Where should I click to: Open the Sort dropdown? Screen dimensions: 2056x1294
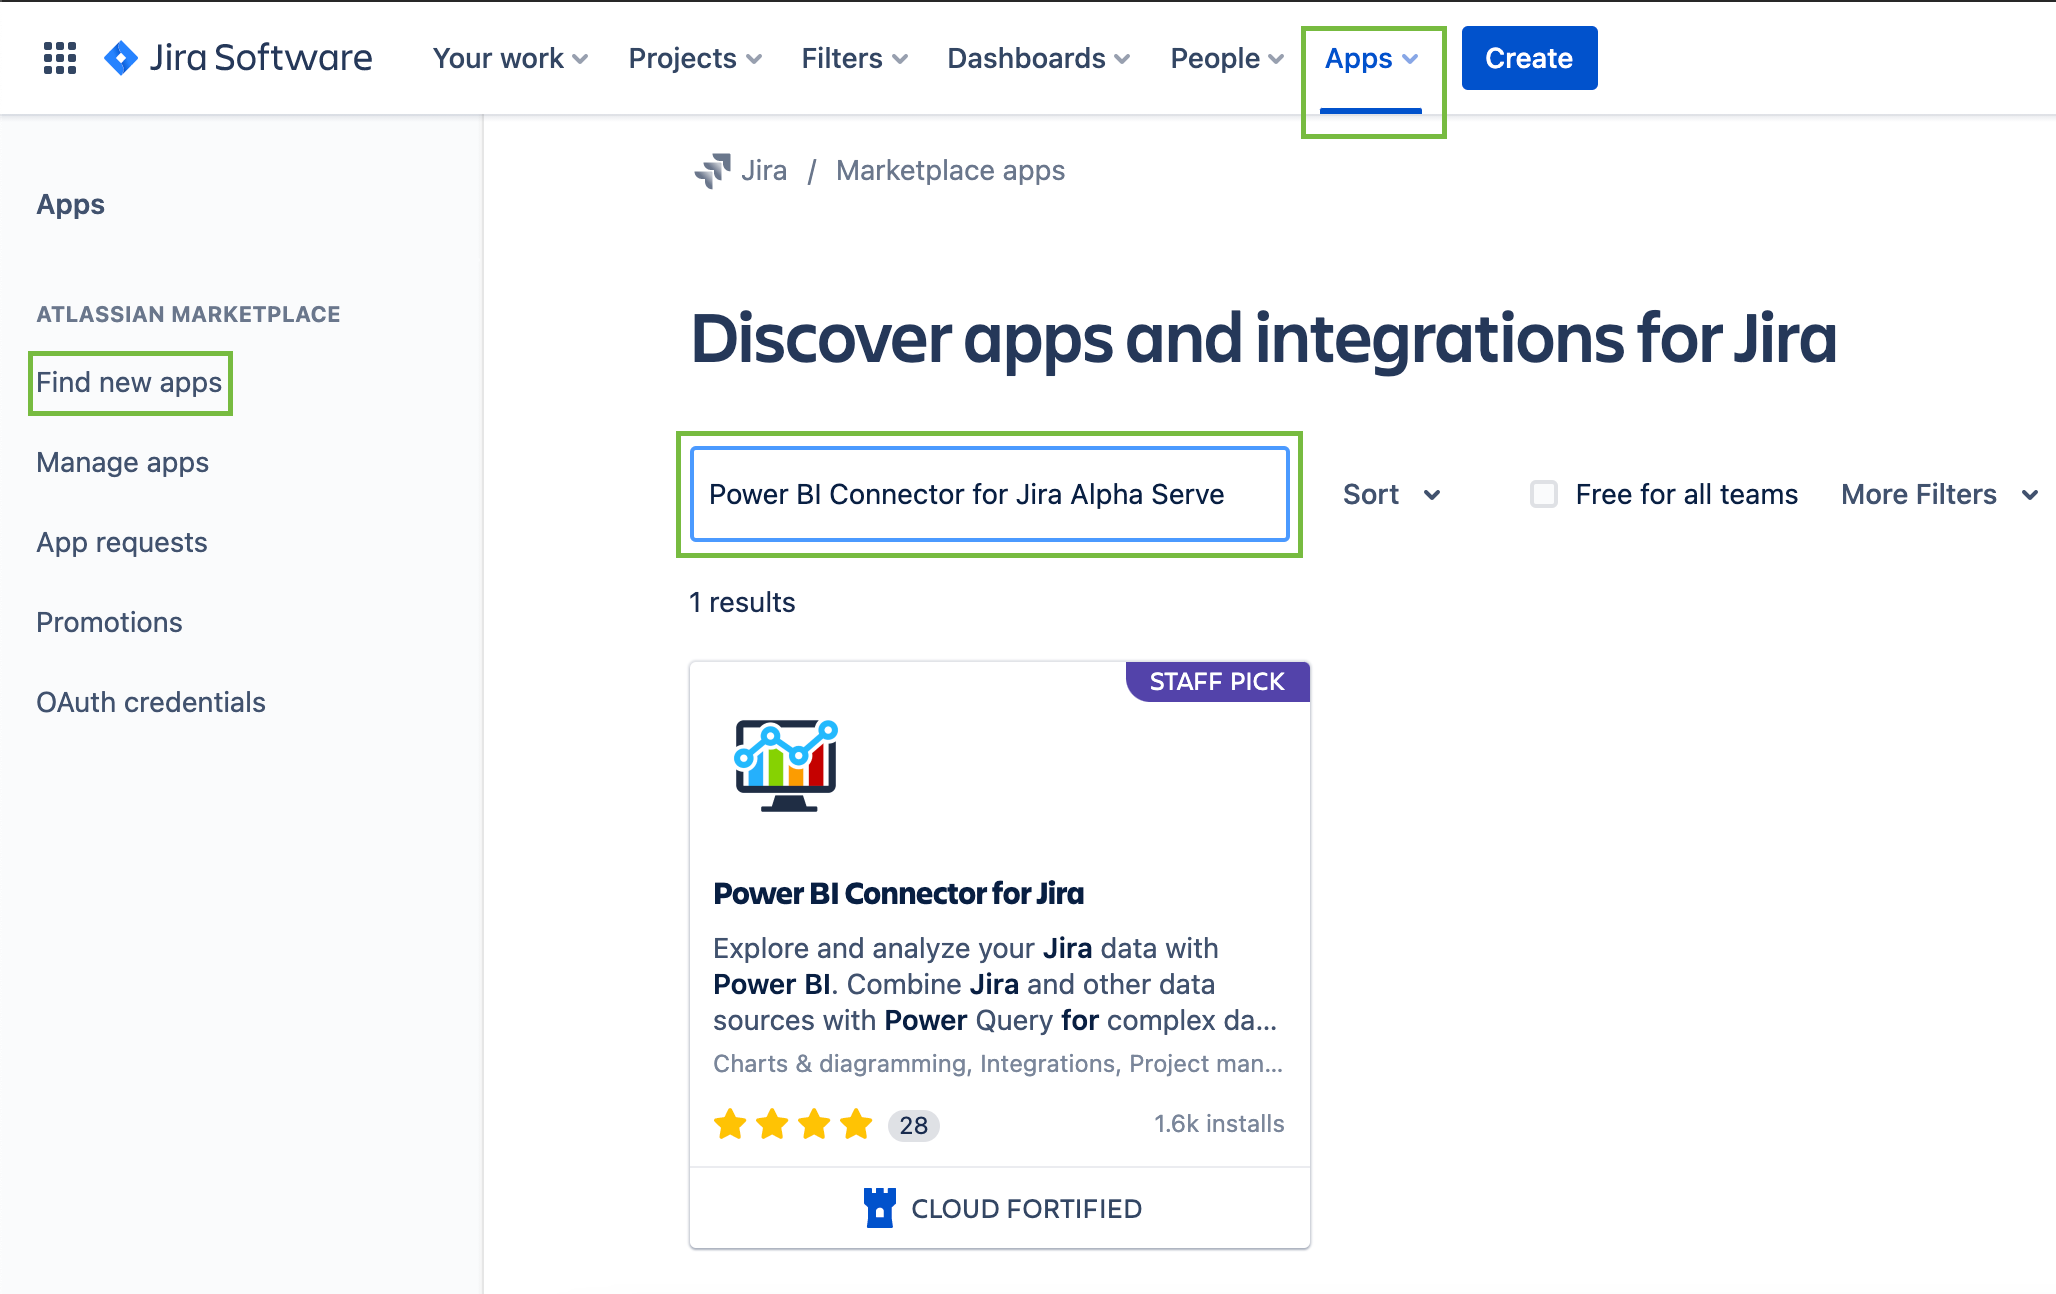(1391, 494)
